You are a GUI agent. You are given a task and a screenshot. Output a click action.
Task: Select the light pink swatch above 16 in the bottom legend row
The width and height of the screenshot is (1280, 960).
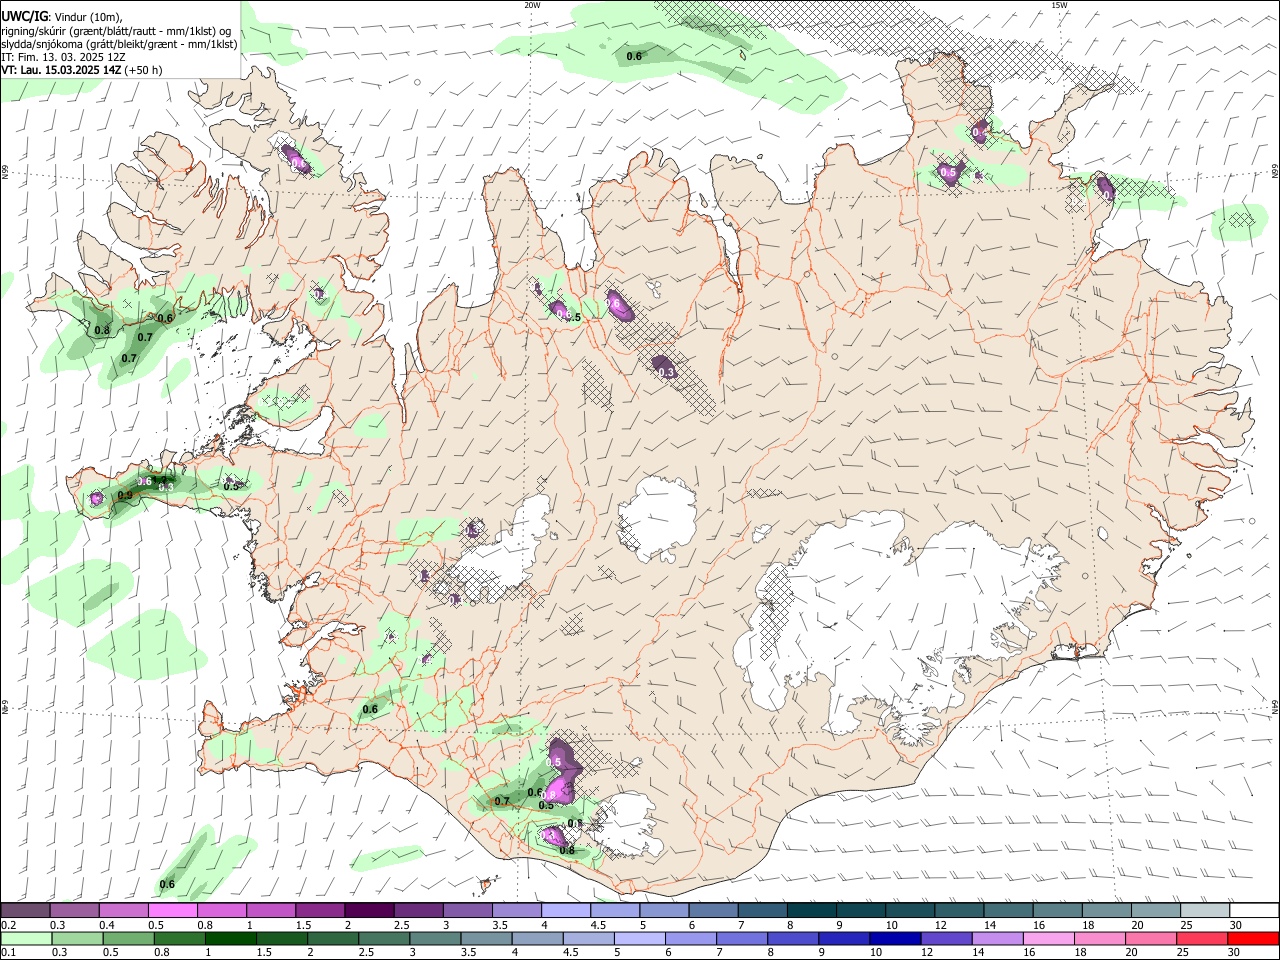pyautogui.click(x=1047, y=938)
